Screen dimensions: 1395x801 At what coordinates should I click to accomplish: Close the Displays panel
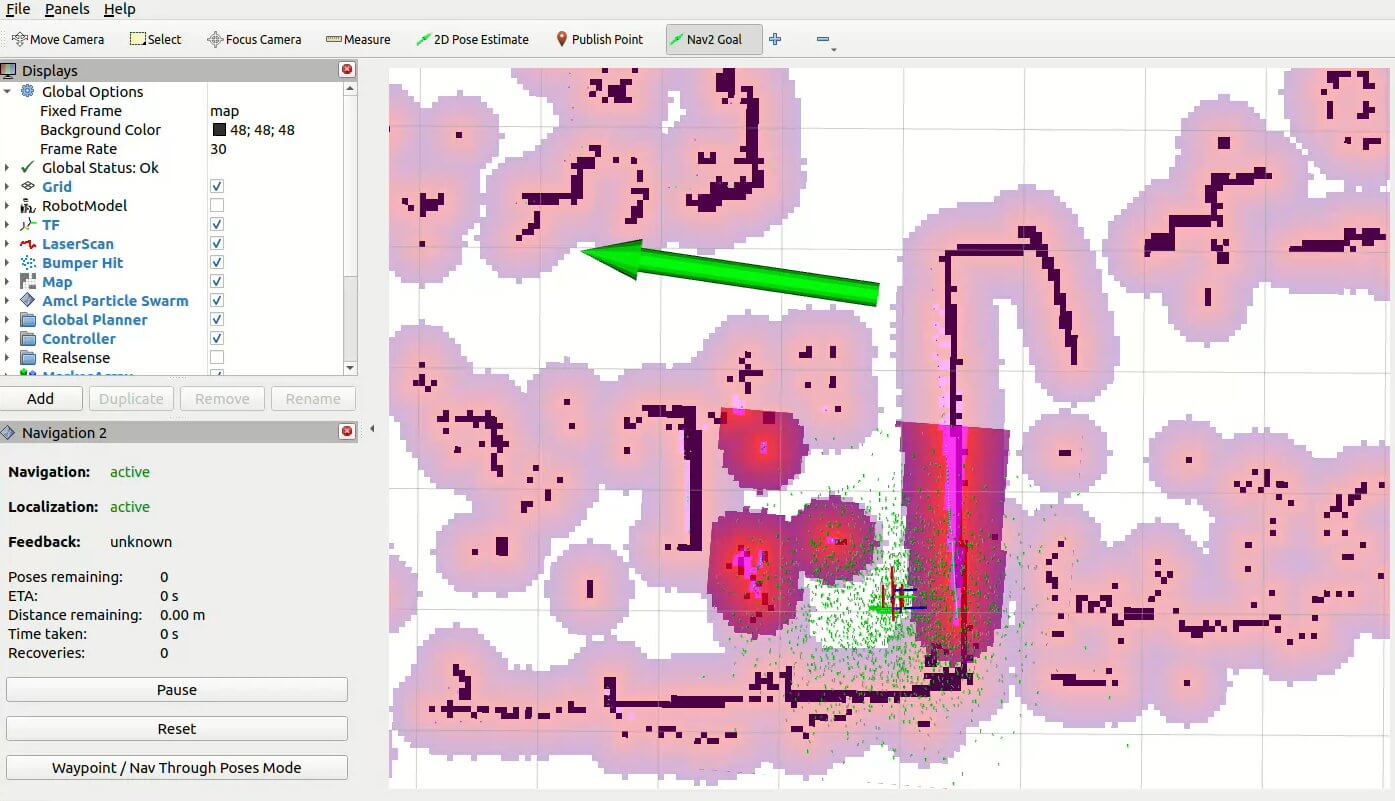347,70
